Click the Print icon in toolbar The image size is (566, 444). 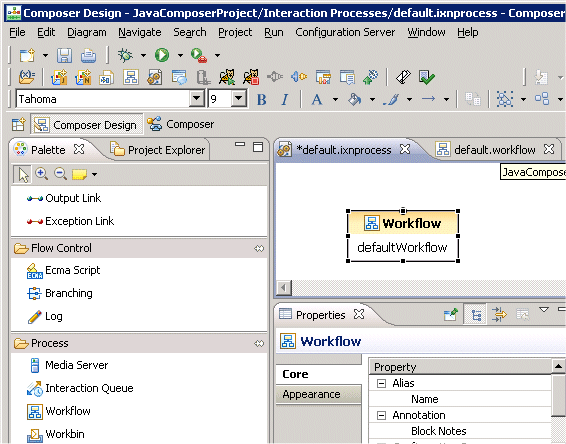[88, 56]
